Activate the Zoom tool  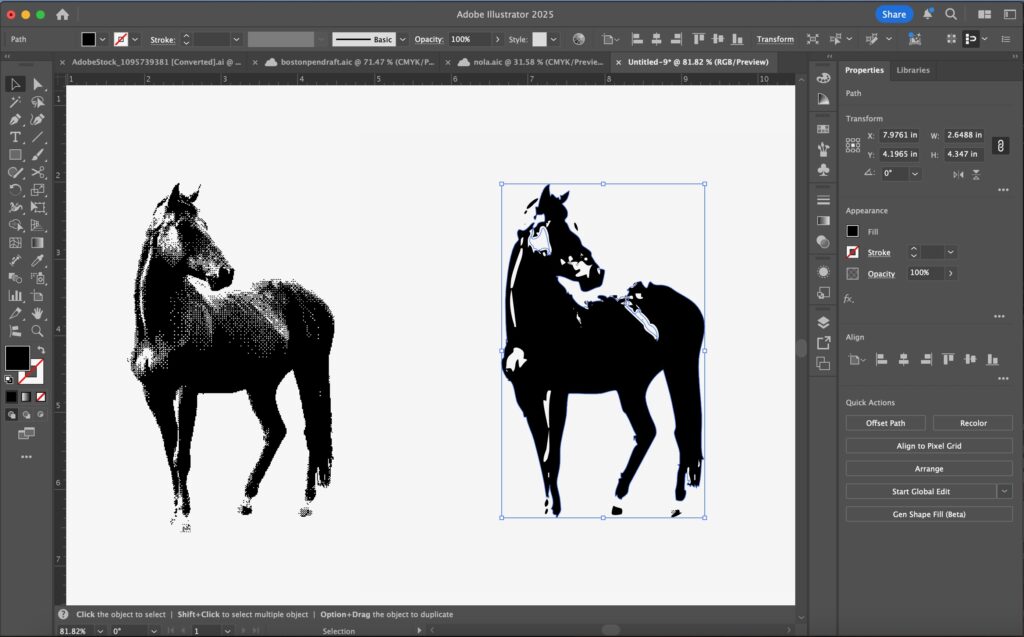(x=38, y=331)
